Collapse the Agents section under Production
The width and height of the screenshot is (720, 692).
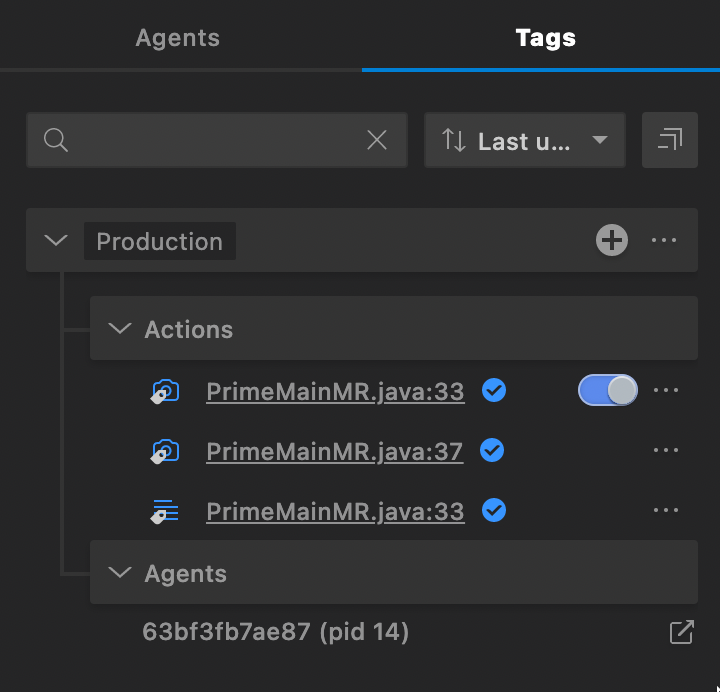coord(120,573)
